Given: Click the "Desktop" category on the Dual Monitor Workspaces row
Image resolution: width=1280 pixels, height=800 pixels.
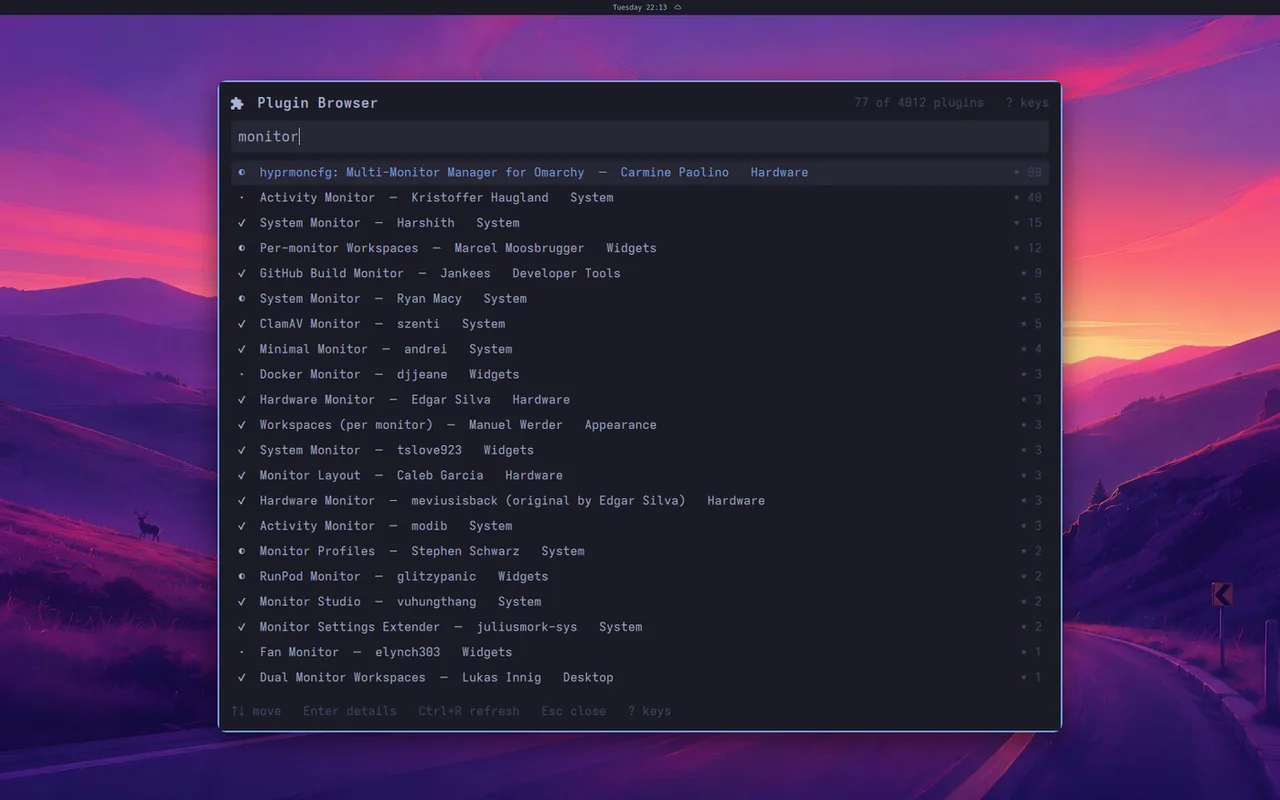Looking at the screenshot, I should [588, 677].
